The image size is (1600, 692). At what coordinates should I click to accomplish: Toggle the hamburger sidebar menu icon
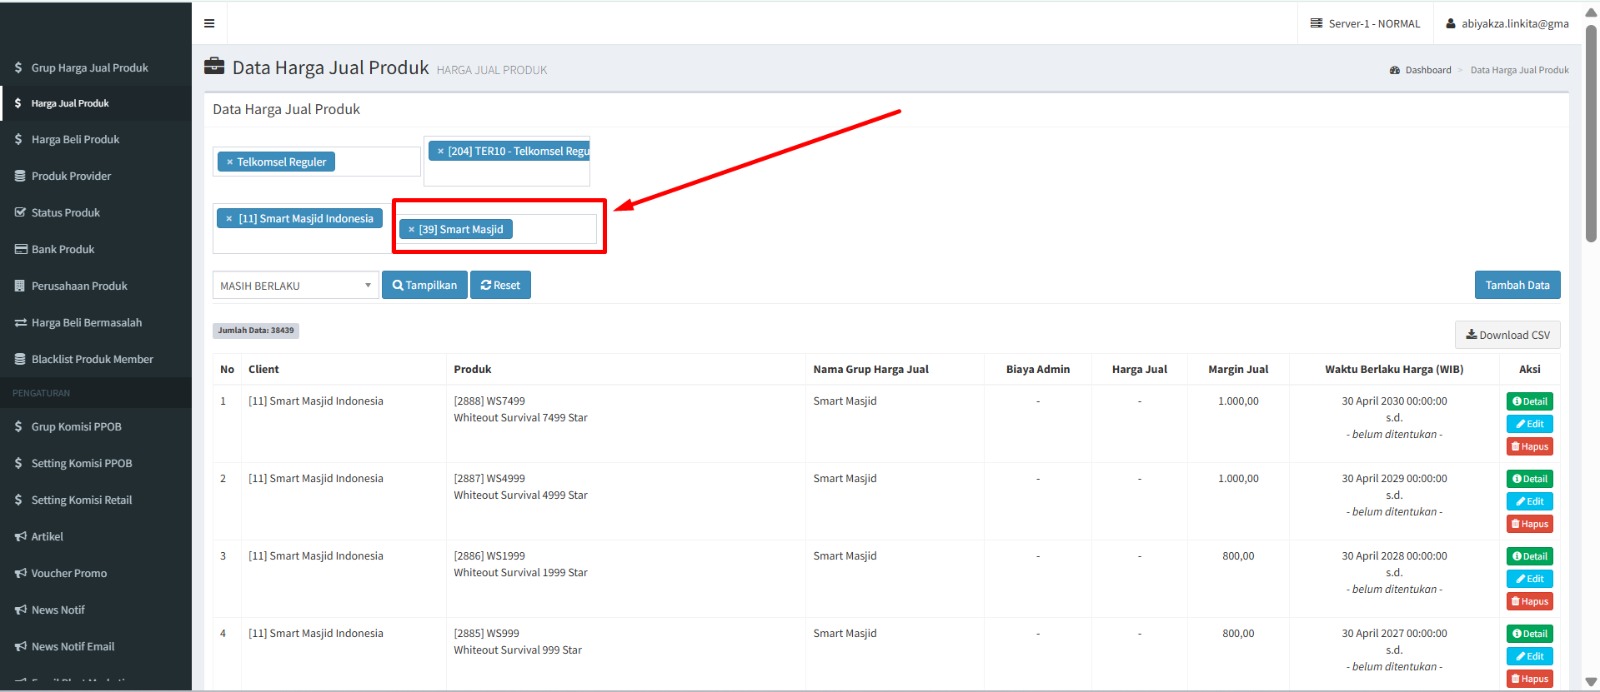point(209,23)
